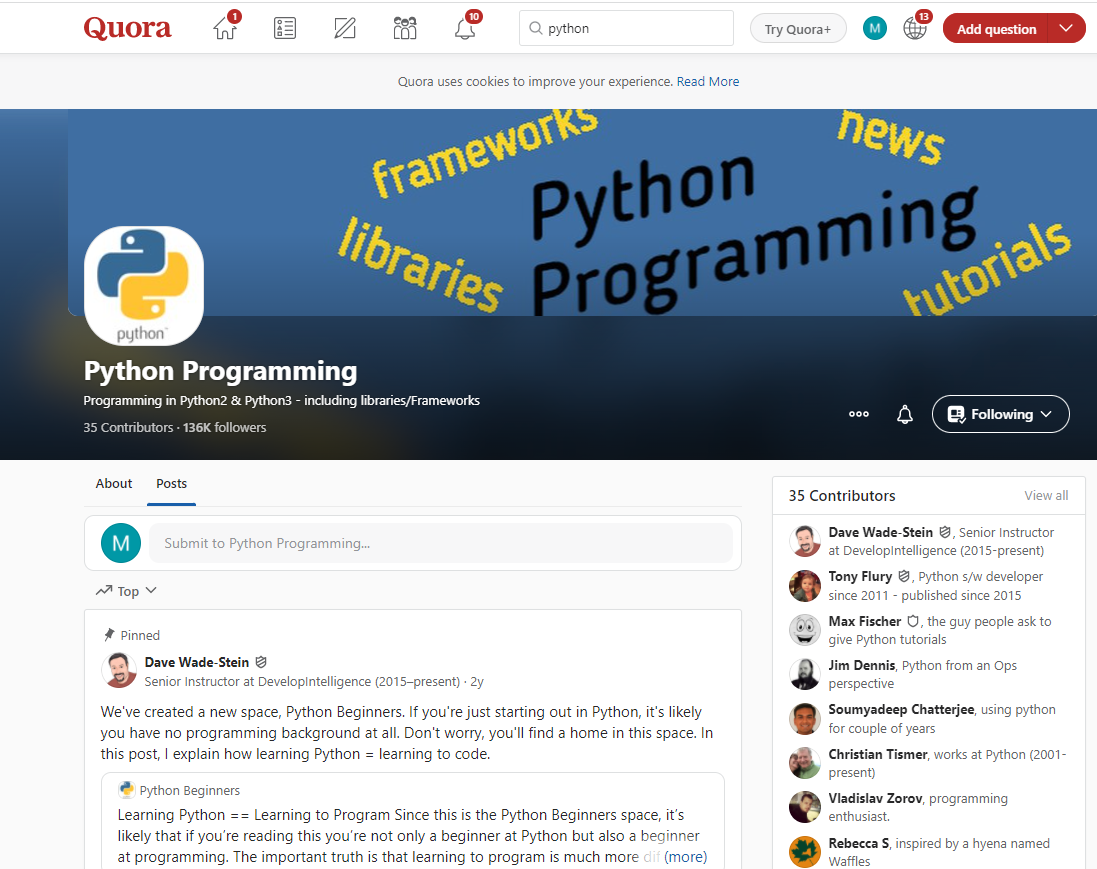Click the Quora logo

coord(127,29)
